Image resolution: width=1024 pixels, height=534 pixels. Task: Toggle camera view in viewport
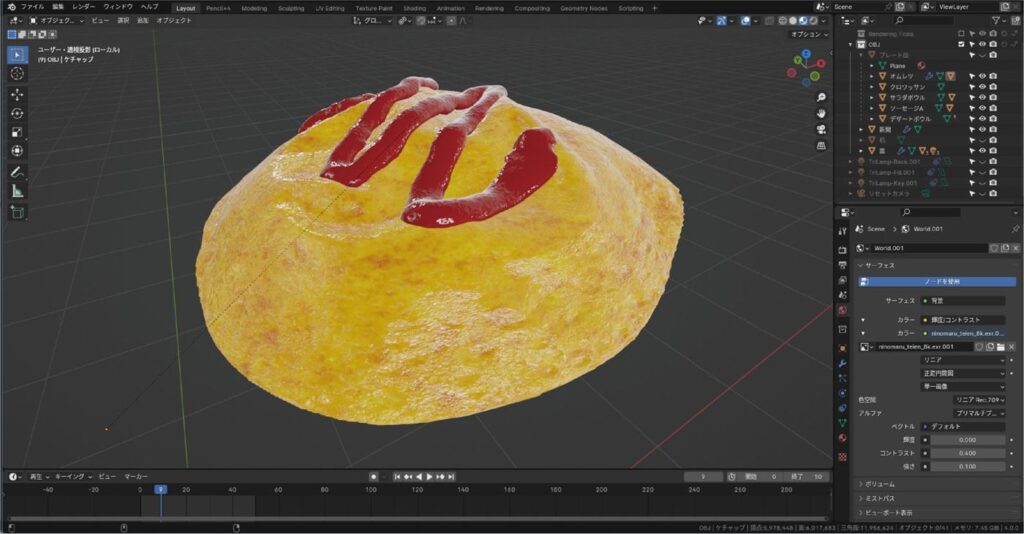(x=821, y=129)
